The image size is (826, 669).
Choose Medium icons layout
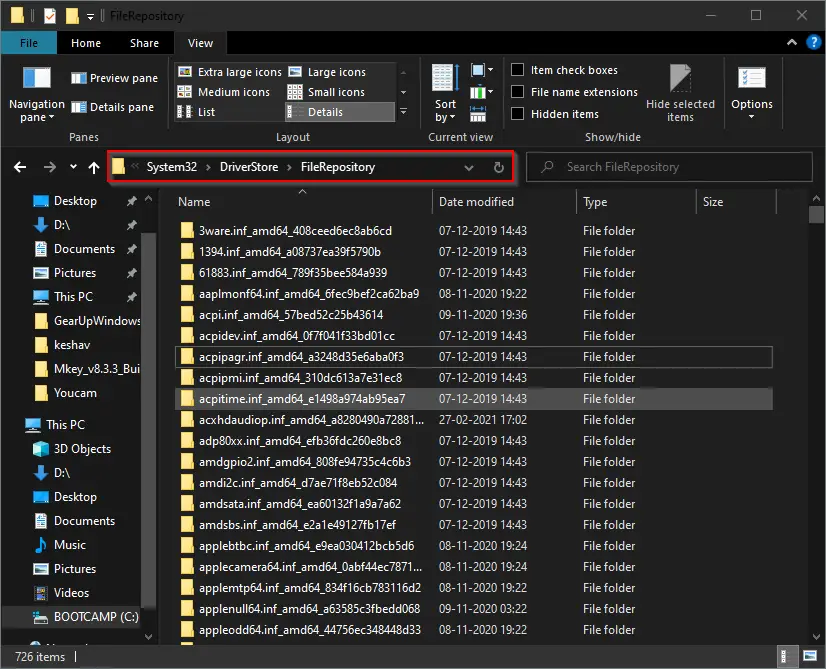(224, 92)
